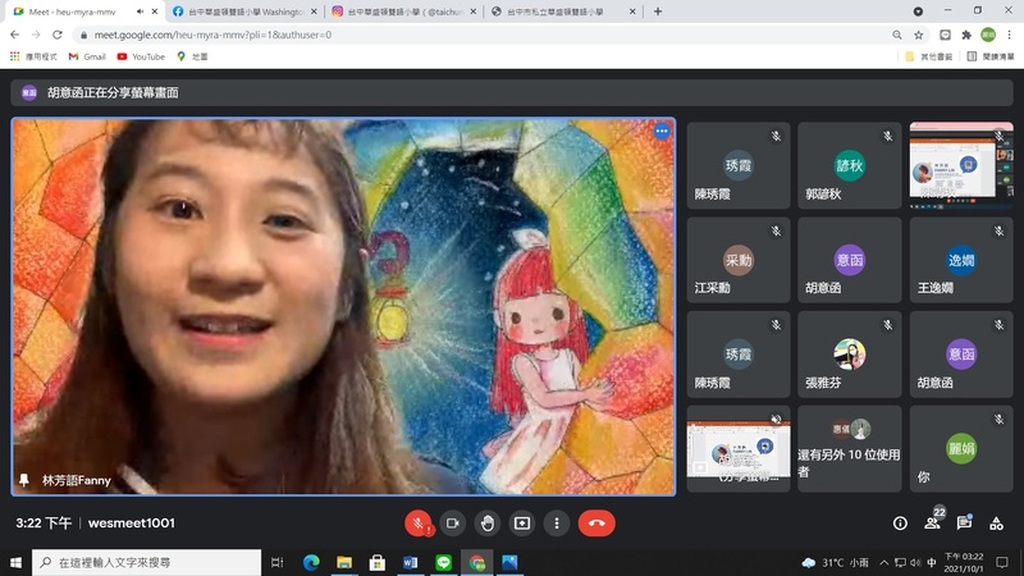Screen dimensions: 1024x576
Task: Raise hand in the meeting
Action: tap(487, 523)
